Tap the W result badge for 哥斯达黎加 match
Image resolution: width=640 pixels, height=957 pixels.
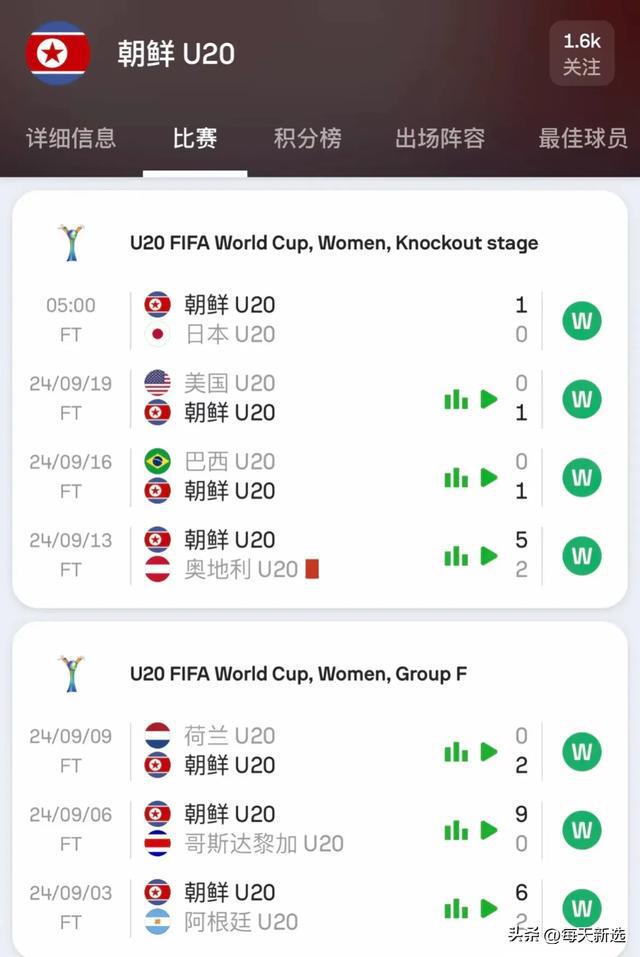pyautogui.click(x=581, y=830)
